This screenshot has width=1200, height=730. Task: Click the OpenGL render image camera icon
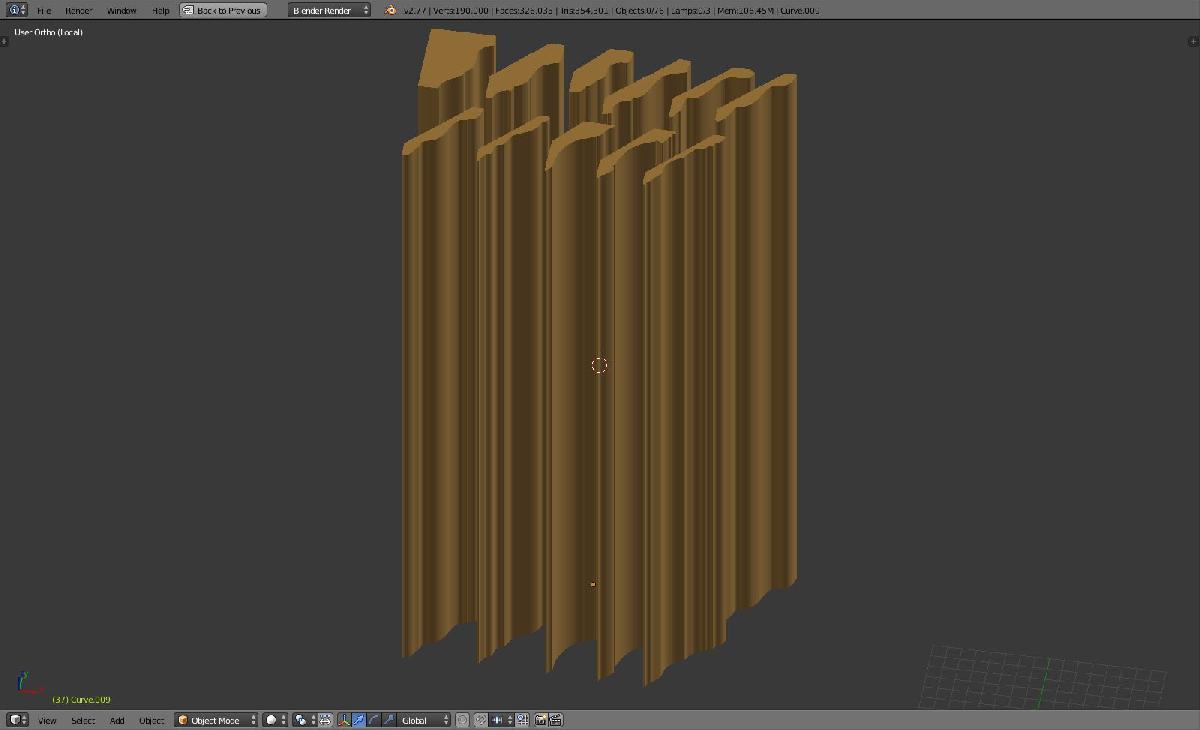541,720
